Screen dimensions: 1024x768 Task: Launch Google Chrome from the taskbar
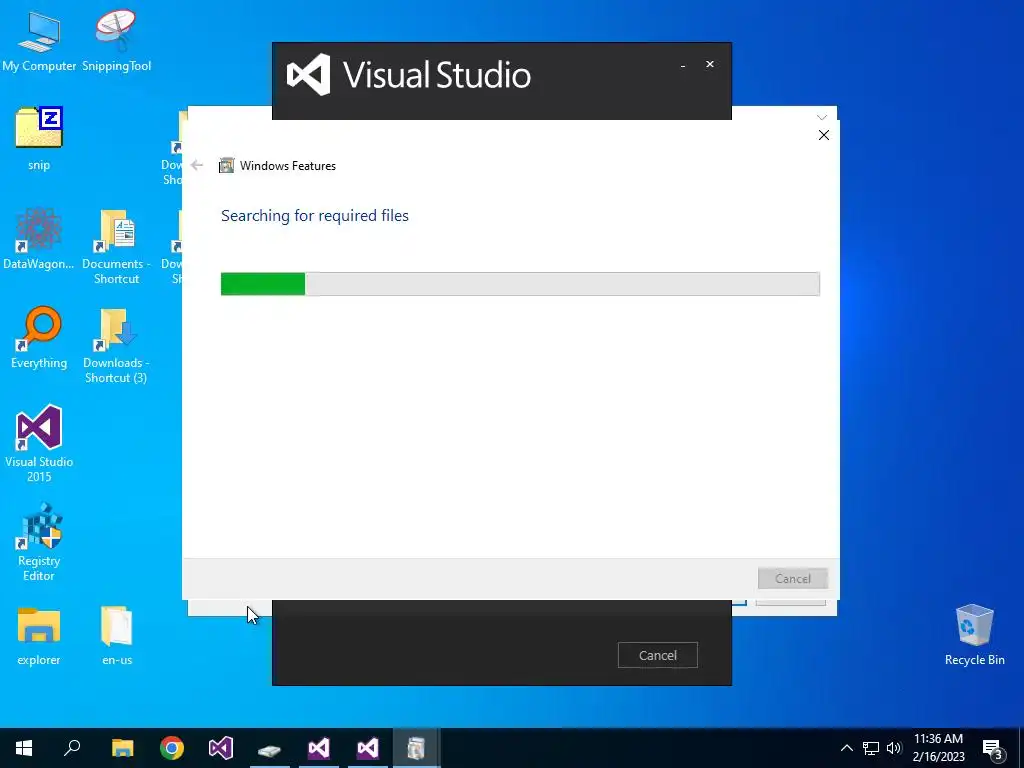point(172,748)
